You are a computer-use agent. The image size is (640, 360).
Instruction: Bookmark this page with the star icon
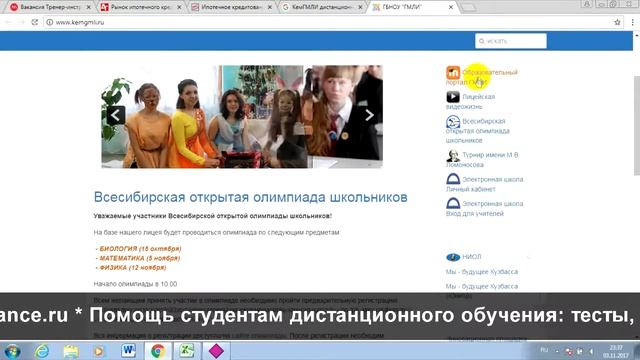617,22
